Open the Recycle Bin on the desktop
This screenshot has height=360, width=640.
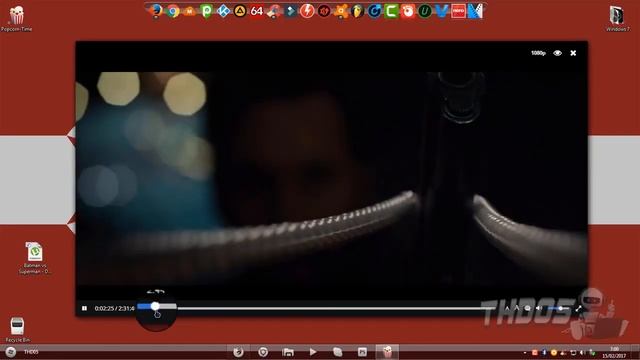point(17,329)
